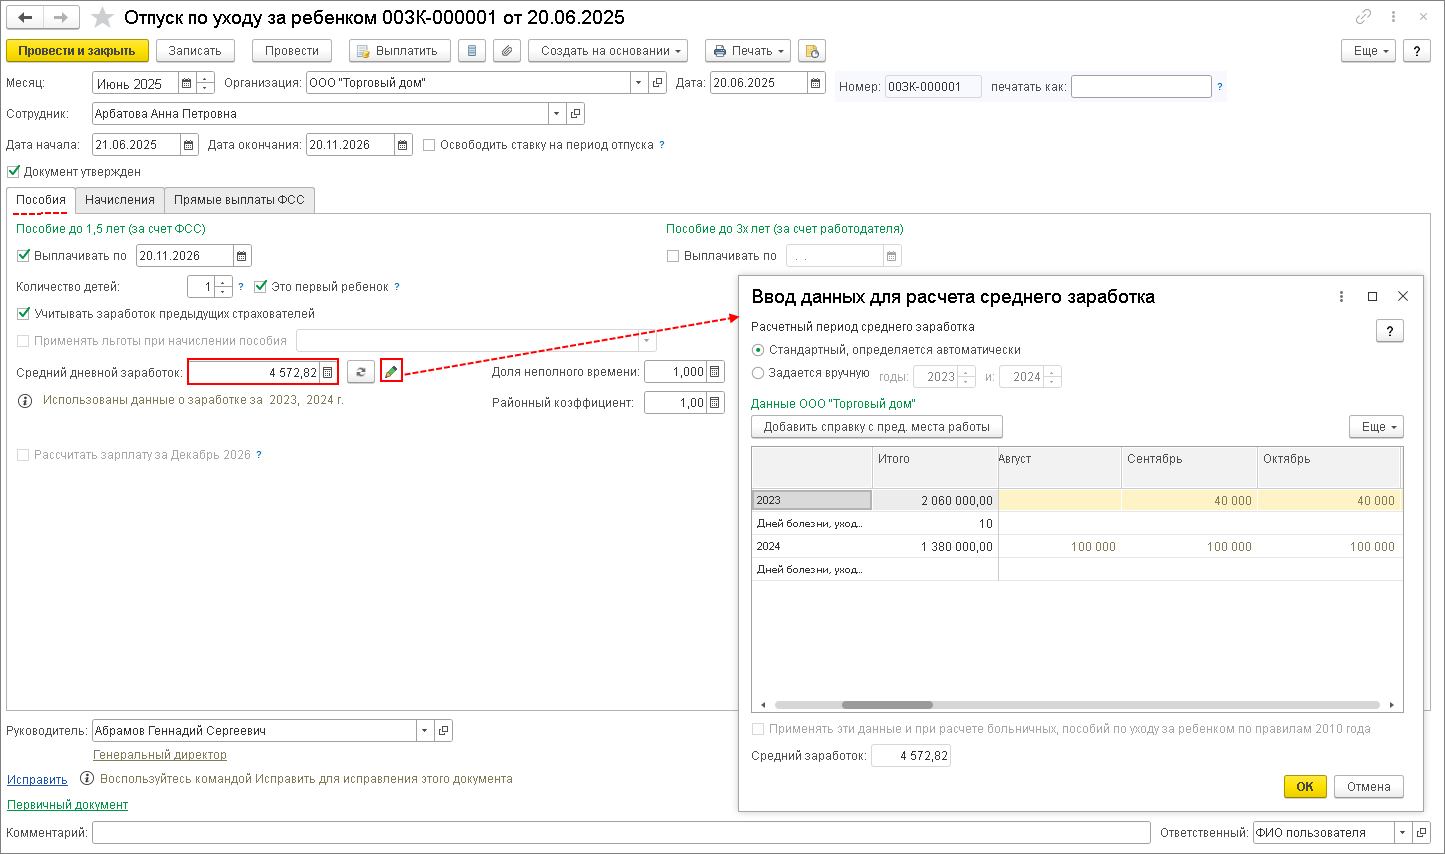Copy document link via the chain icon
Viewport: 1445px width, 854px height.
pos(1363,17)
